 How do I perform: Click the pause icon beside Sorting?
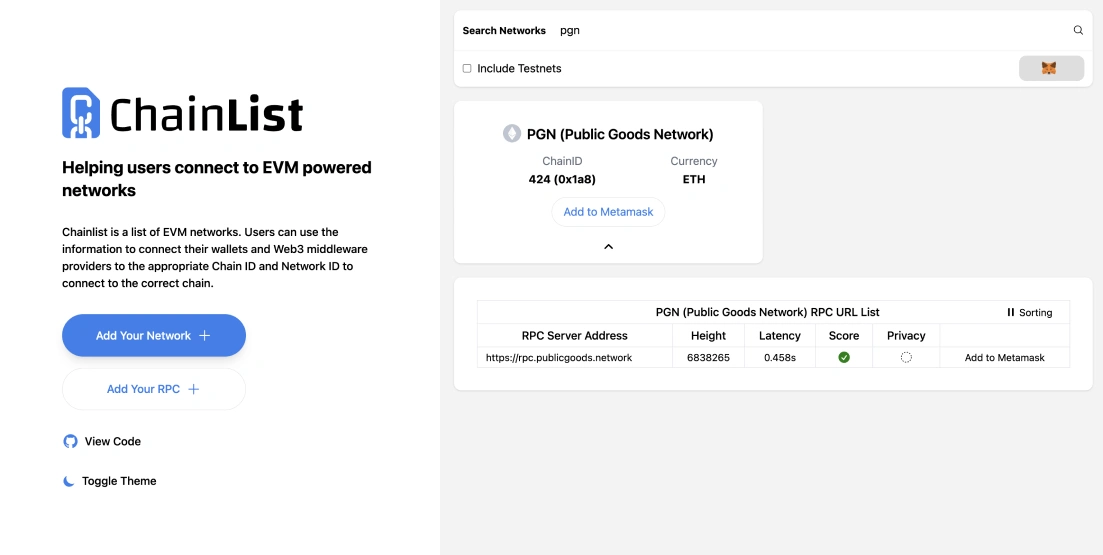tap(1011, 312)
